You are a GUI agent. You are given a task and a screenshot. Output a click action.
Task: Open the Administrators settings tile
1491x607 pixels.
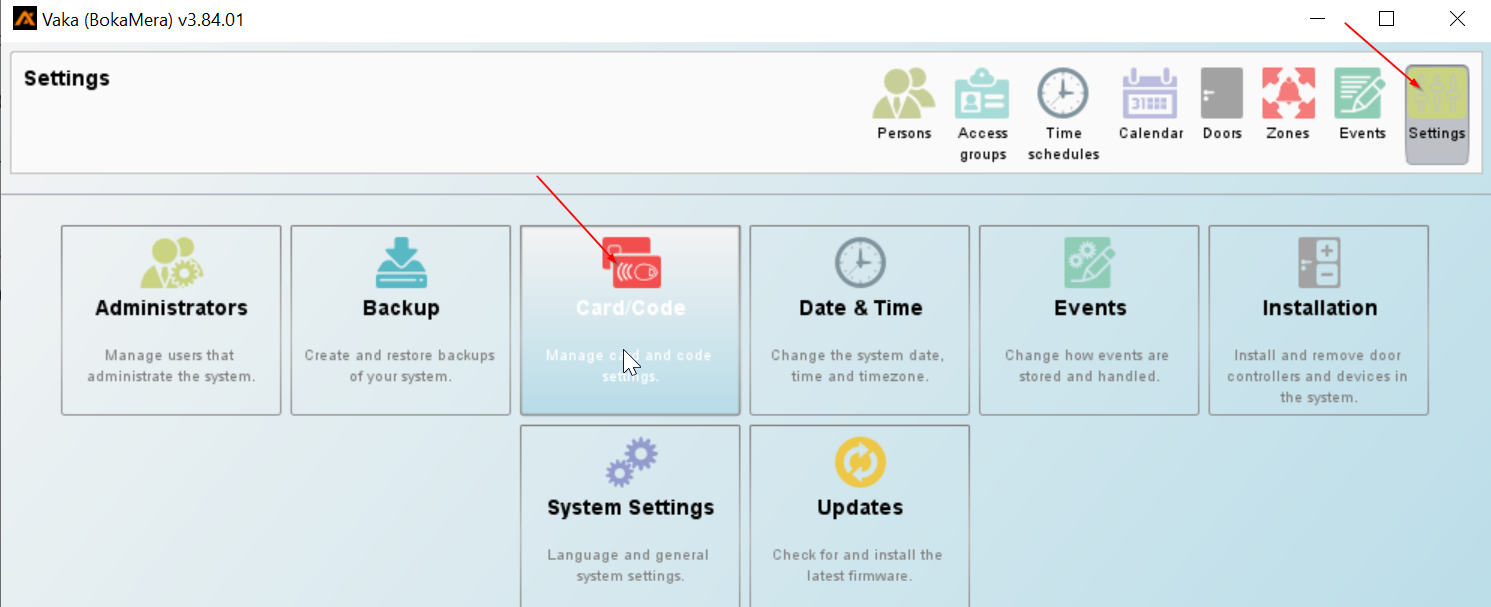click(171, 320)
